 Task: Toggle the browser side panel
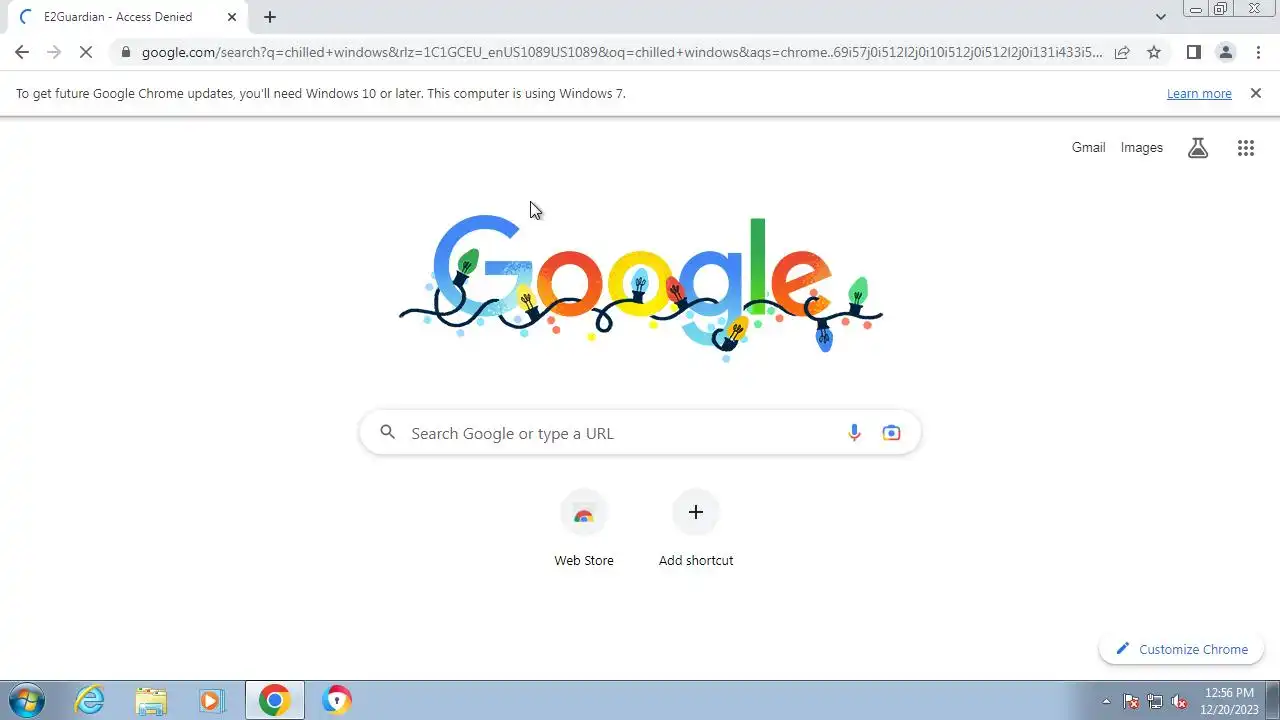click(x=1193, y=52)
